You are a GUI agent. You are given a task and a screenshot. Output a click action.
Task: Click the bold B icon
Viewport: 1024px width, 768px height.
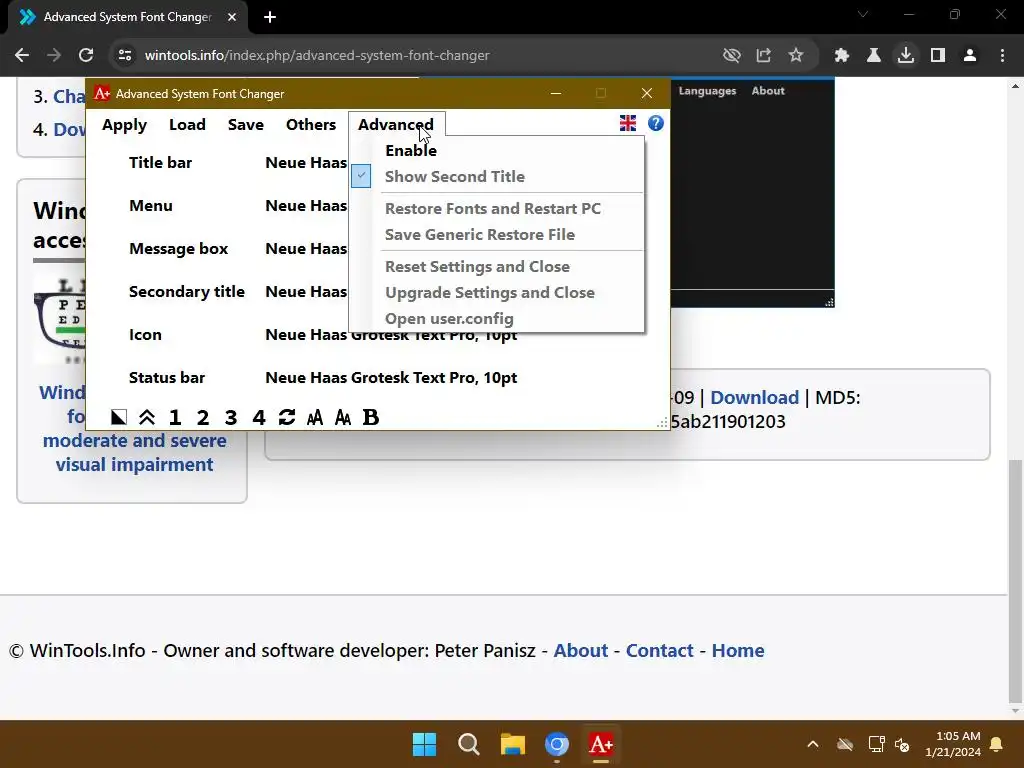370,417
